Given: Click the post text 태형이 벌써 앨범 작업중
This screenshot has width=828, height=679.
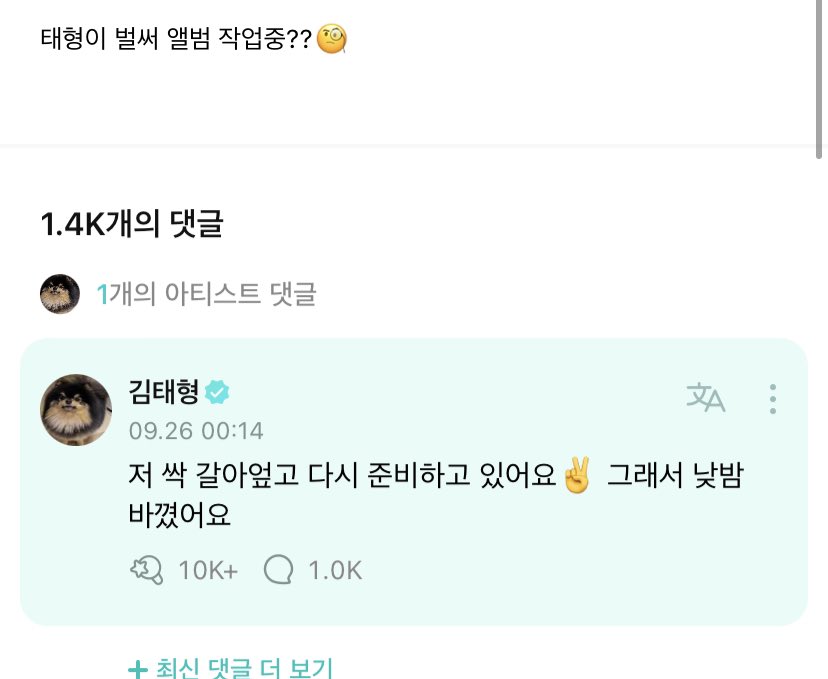Looking at the screenshot, I should point(175,40).
